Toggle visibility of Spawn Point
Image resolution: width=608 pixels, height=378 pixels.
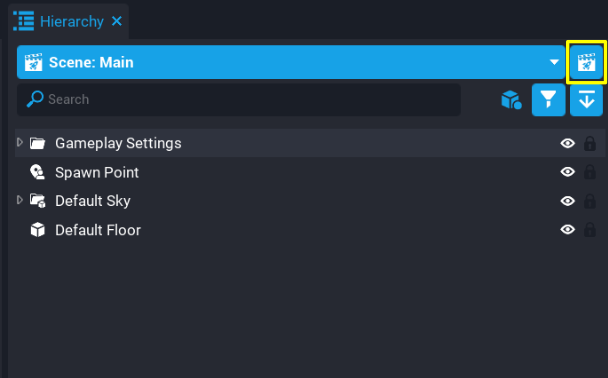(x=568, y=172)
